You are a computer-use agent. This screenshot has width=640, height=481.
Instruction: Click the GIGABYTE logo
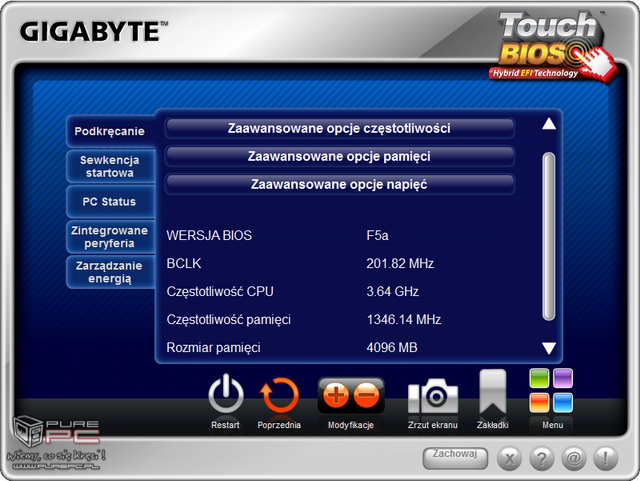pos(94,32)
